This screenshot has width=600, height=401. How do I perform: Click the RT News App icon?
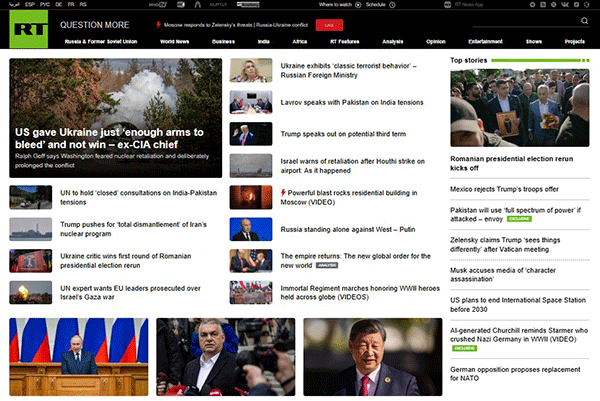447,5
